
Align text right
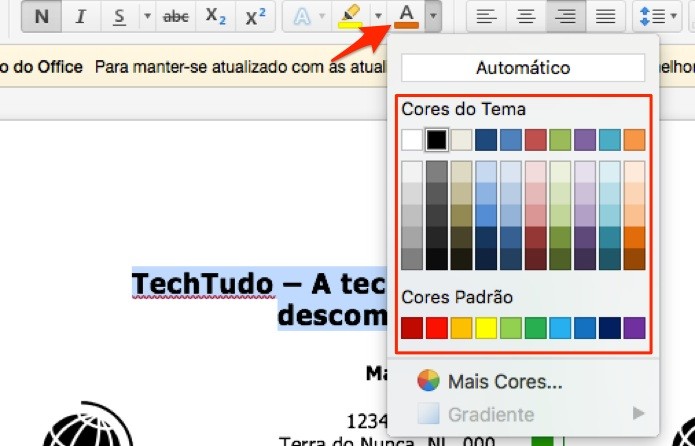566,16
